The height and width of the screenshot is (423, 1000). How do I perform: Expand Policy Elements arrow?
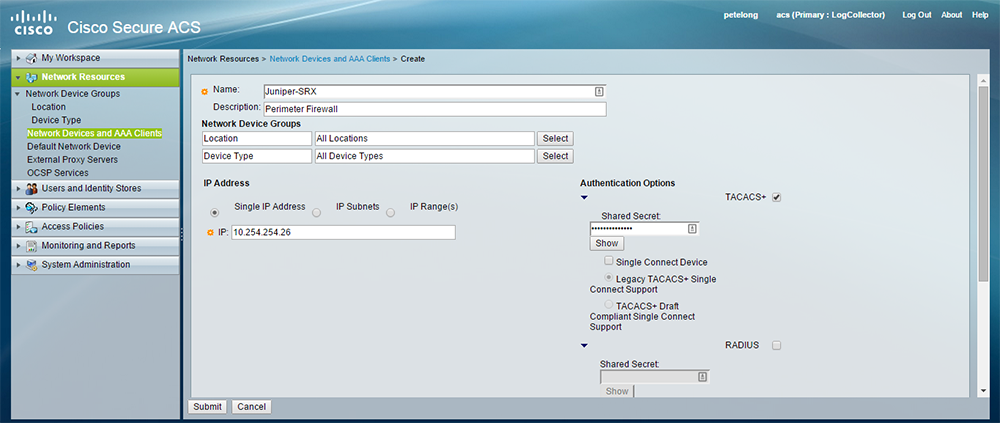tap(18, 208)
